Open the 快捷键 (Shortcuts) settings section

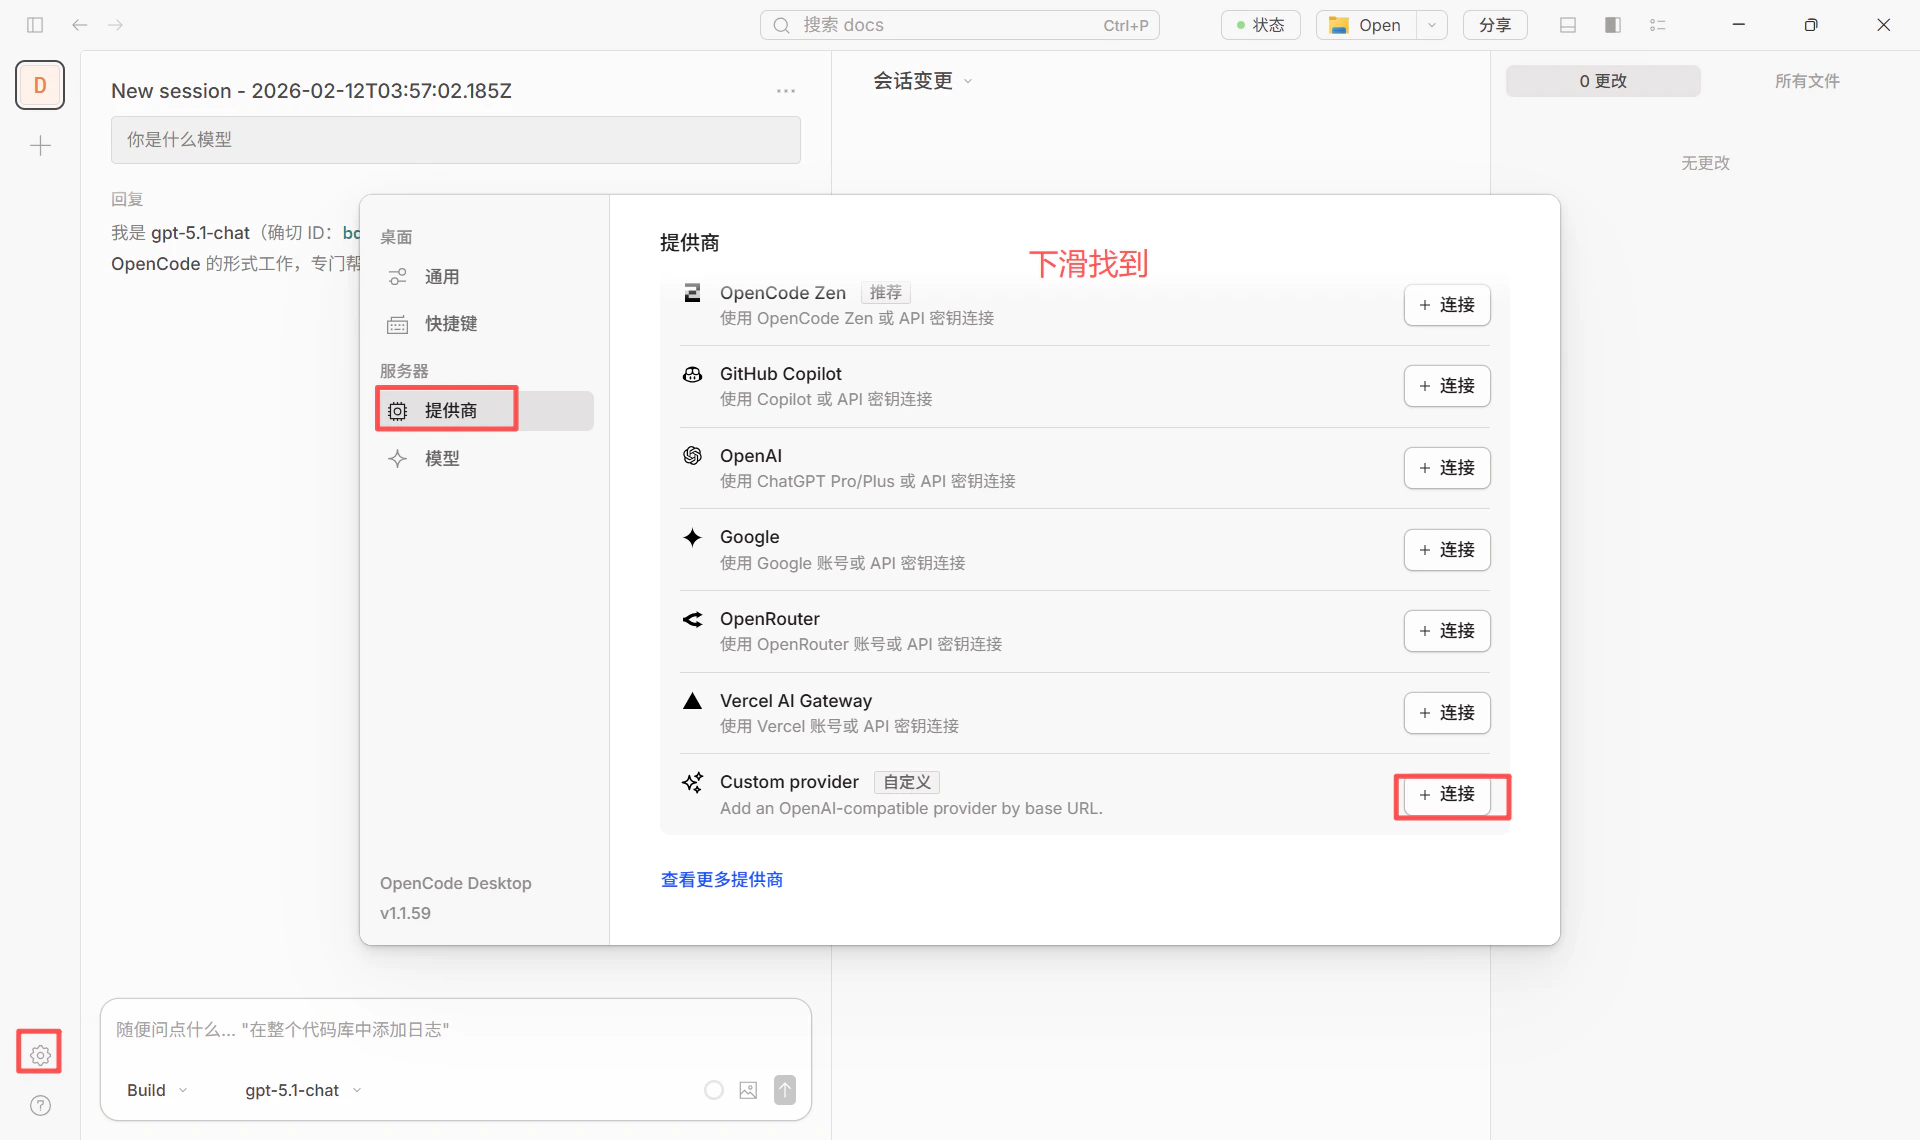pyautogui.click(x=450, y=323)
